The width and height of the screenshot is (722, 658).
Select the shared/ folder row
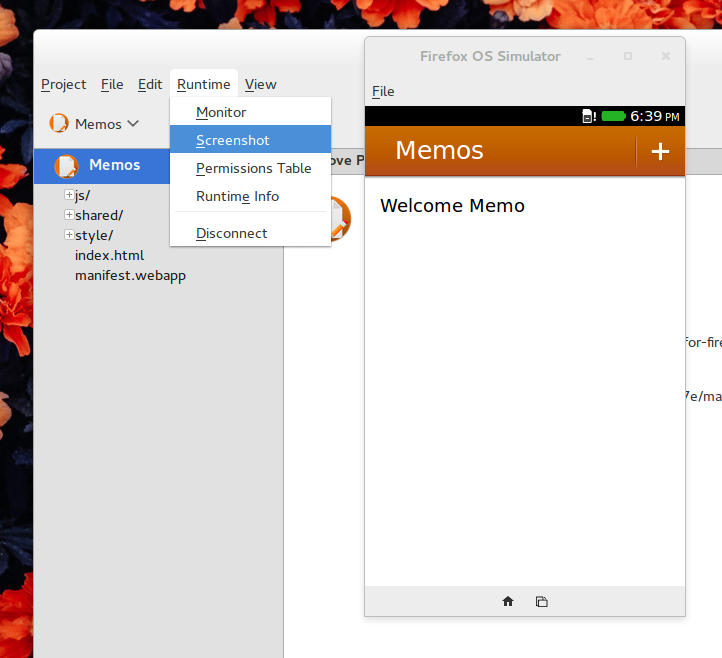99,215
